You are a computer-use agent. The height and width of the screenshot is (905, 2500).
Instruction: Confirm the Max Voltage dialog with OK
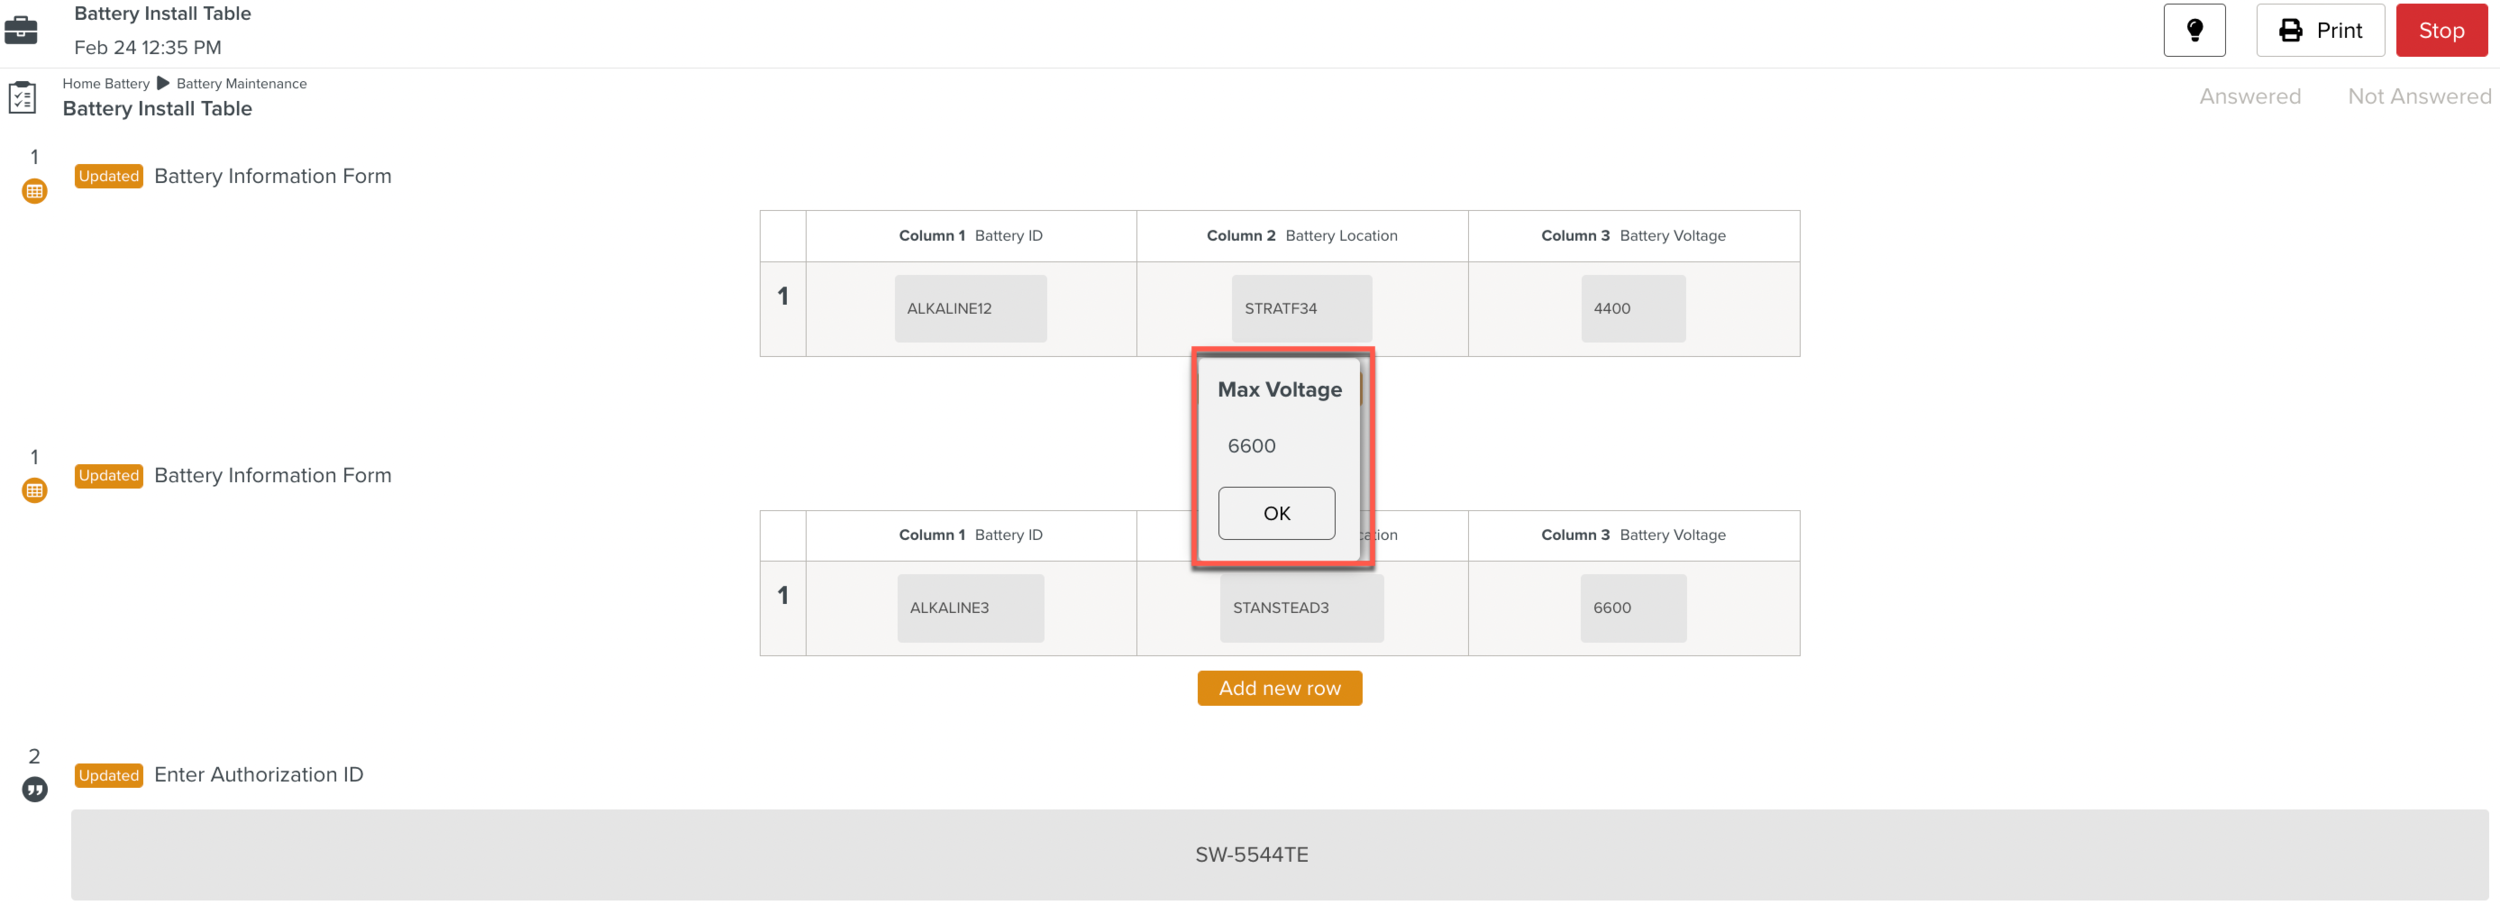(x=1276, y=513)
